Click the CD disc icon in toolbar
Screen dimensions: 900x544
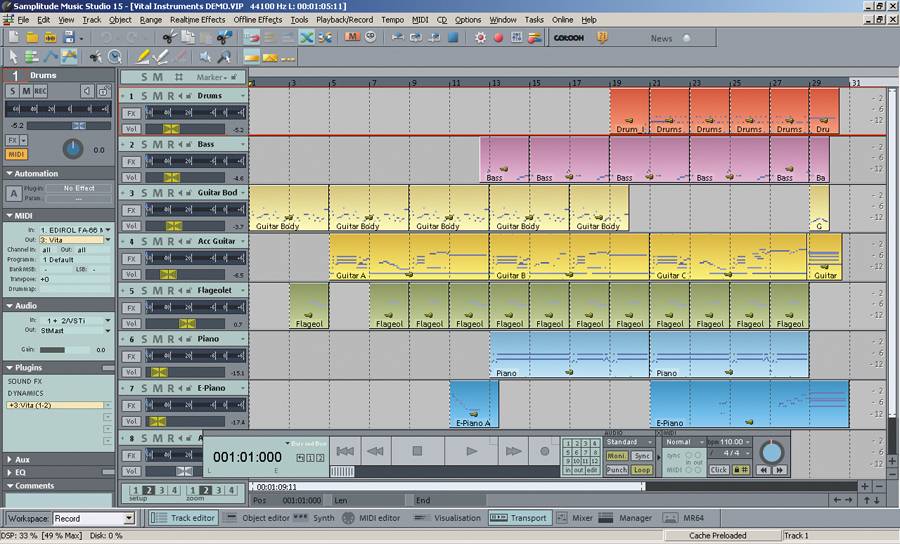pos(371,37)
